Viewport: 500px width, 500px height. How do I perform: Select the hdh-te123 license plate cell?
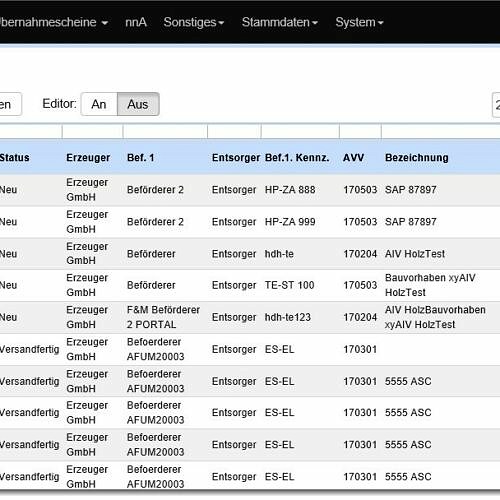(287, 317)
